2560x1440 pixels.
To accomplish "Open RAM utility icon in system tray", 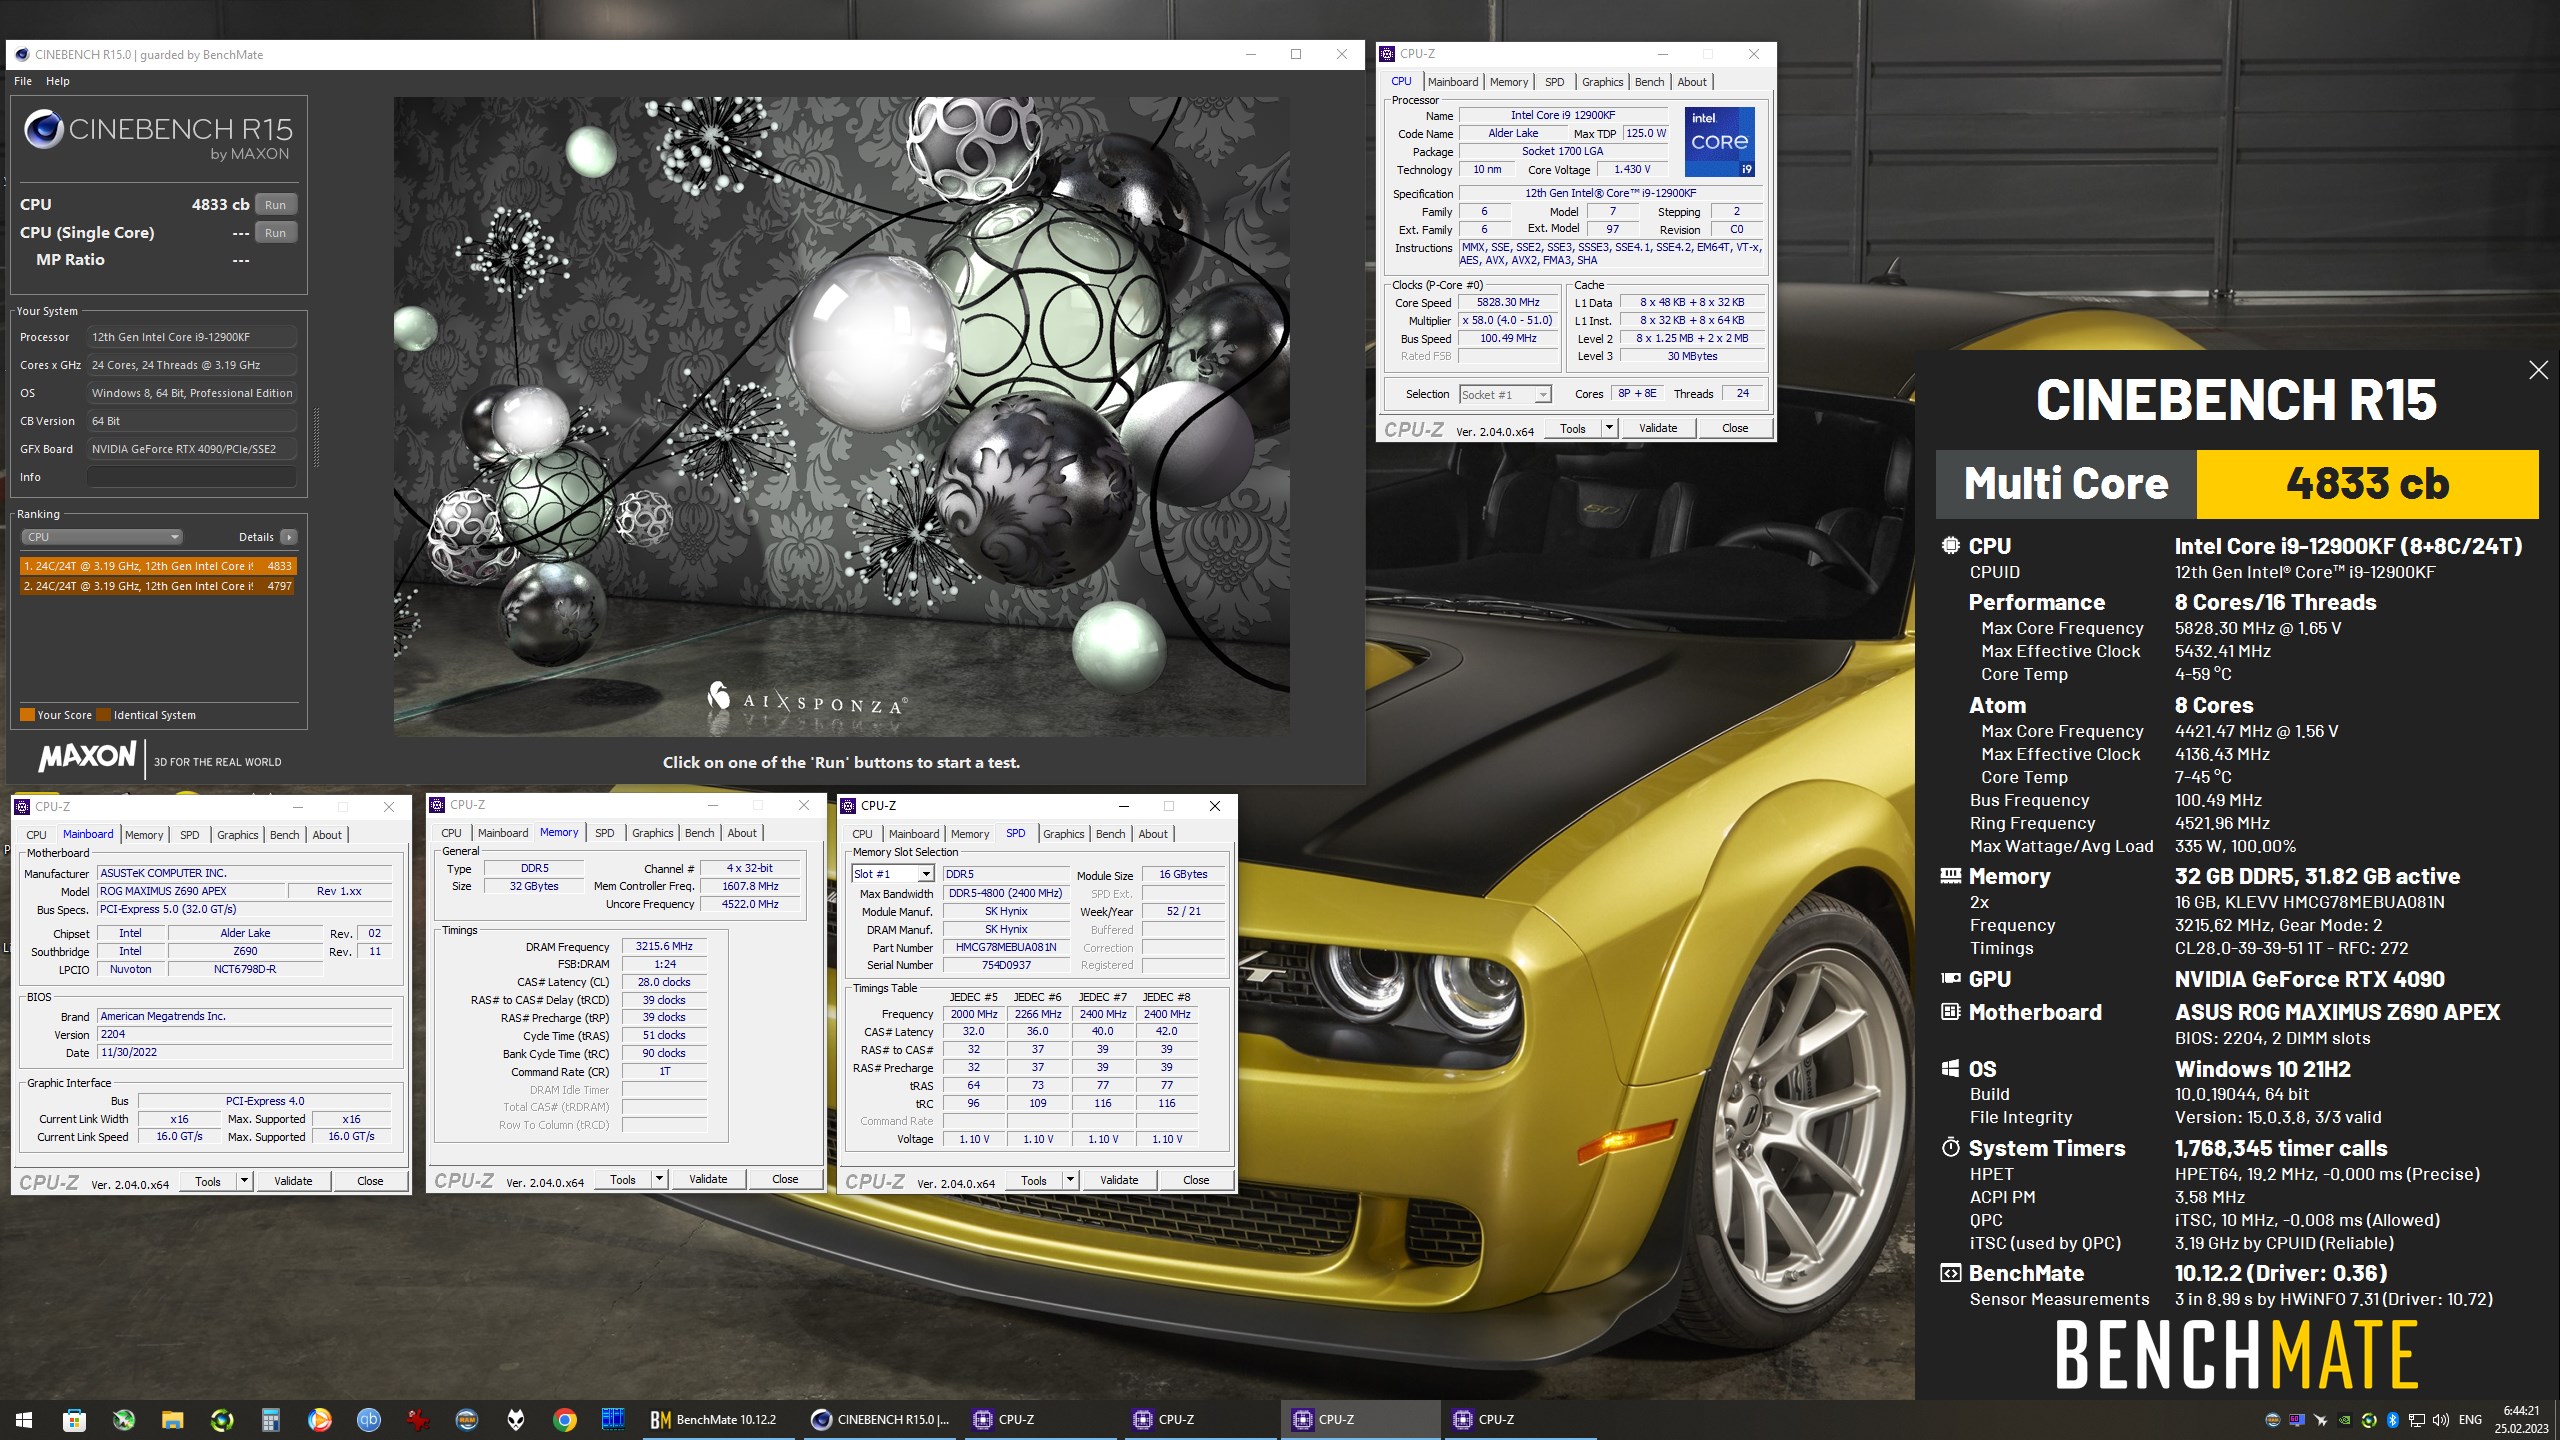I will [2272, 1420].
